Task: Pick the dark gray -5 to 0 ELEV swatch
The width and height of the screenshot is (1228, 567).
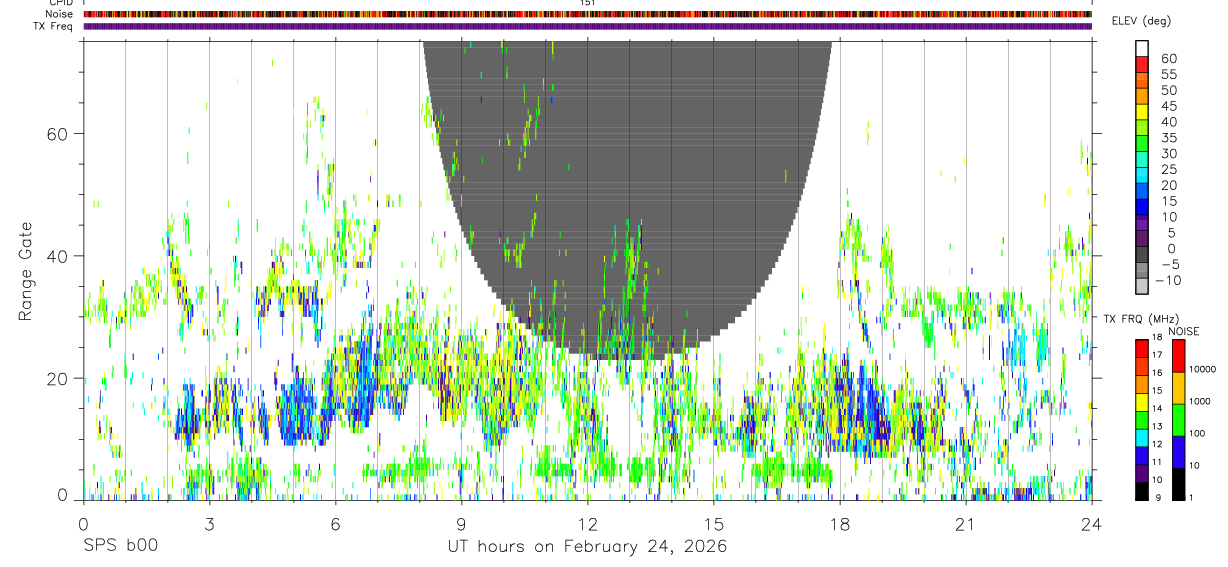Action: point(1143,256)
